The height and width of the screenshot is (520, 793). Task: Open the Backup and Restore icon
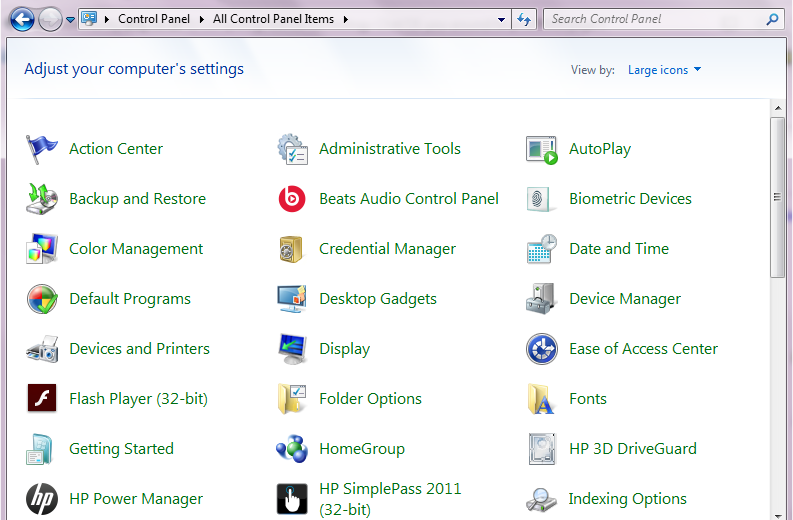(41, 199)
